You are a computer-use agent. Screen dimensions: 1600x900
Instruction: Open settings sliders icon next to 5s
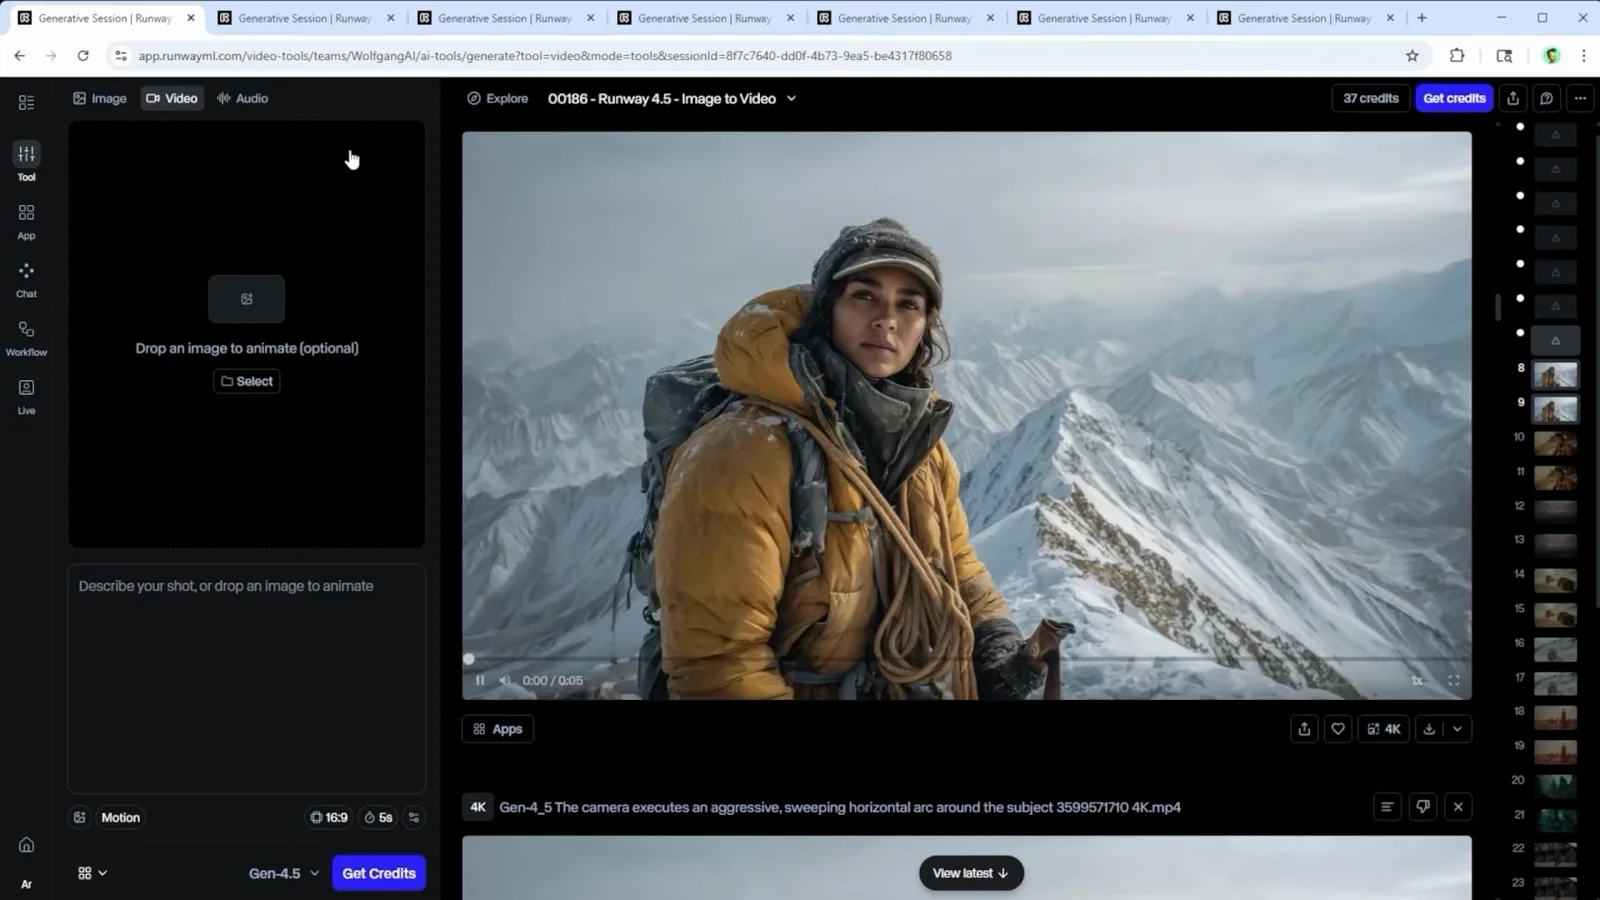click(x=414, y=817)
